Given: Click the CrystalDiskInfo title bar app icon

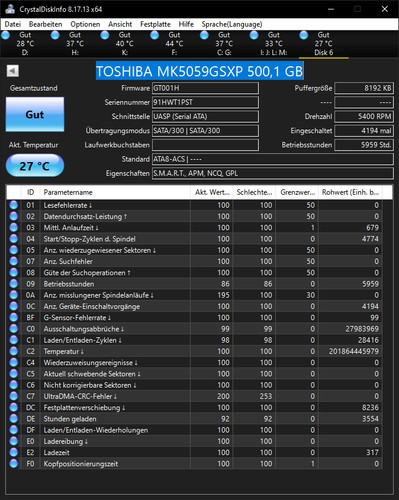Looking at the screenshot, I should [10, 9].
